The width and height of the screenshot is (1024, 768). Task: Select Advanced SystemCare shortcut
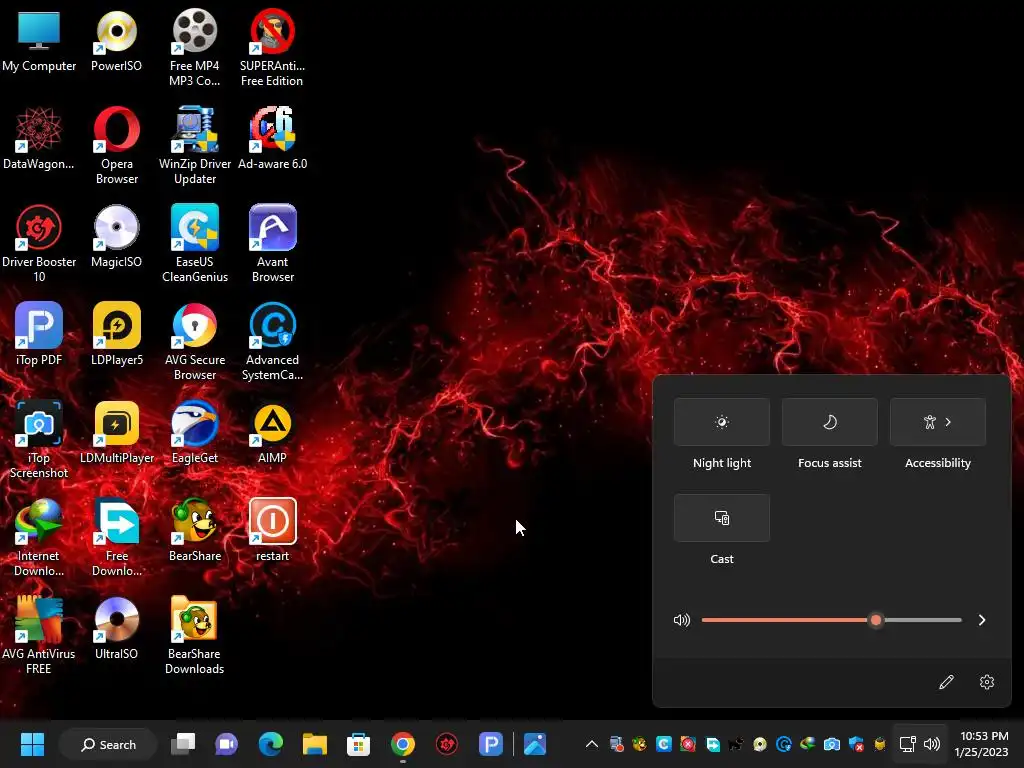point(272,341)
